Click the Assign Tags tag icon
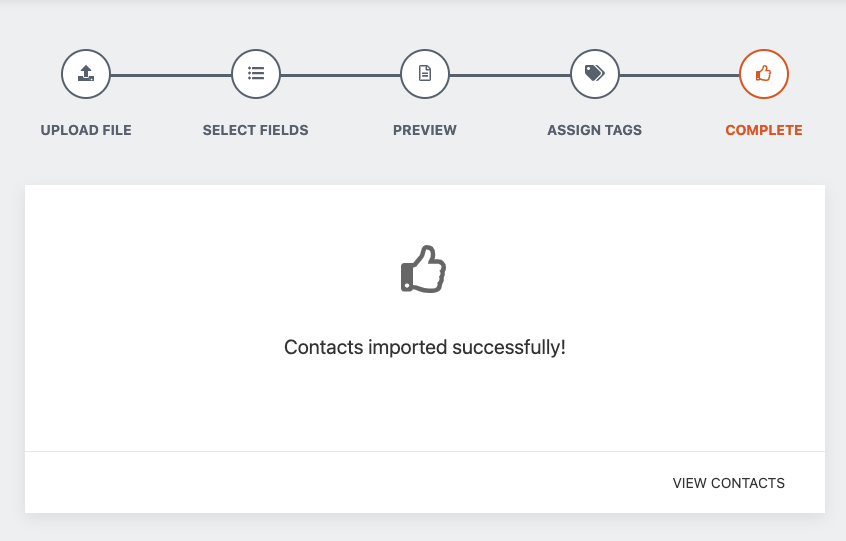Viewport: 846px width, 541px height. (x=595, y=74)
